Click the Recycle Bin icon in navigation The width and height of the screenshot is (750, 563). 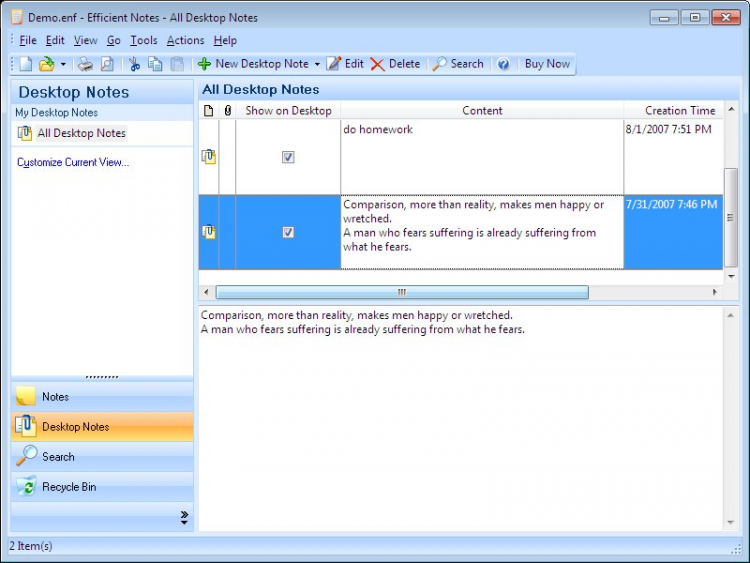26,486
